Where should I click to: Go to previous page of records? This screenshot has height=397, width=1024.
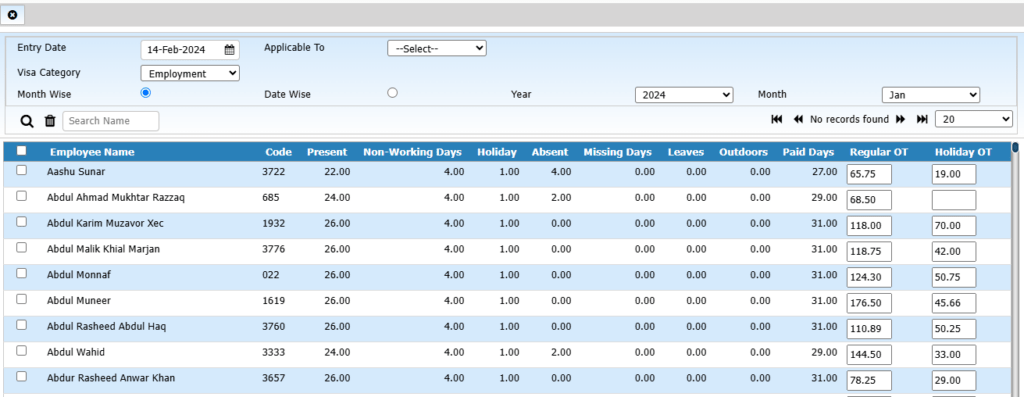coord(798,119)
